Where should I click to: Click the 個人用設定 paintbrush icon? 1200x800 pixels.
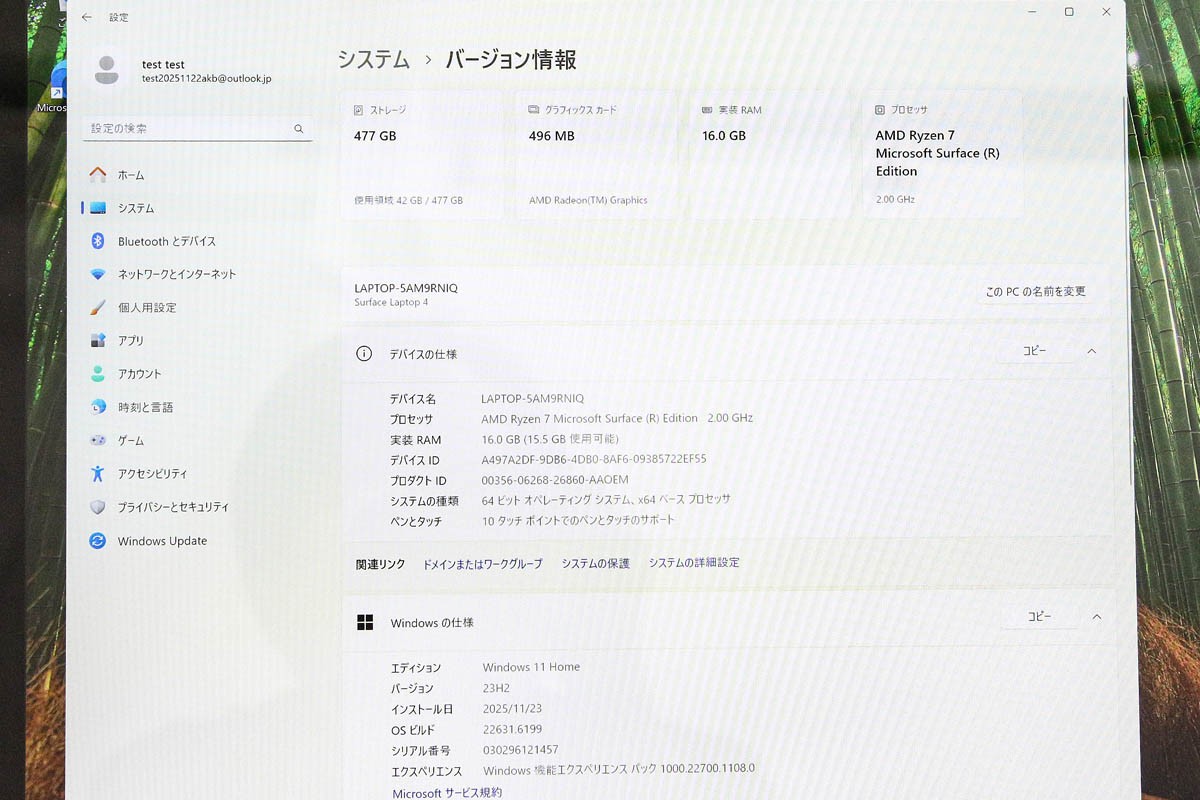(98, 308)
